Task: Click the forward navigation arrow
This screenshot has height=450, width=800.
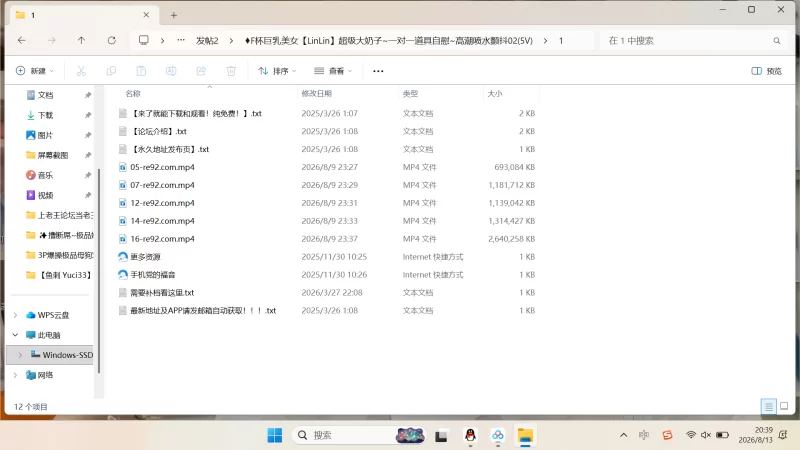Action: pos(52,40)
